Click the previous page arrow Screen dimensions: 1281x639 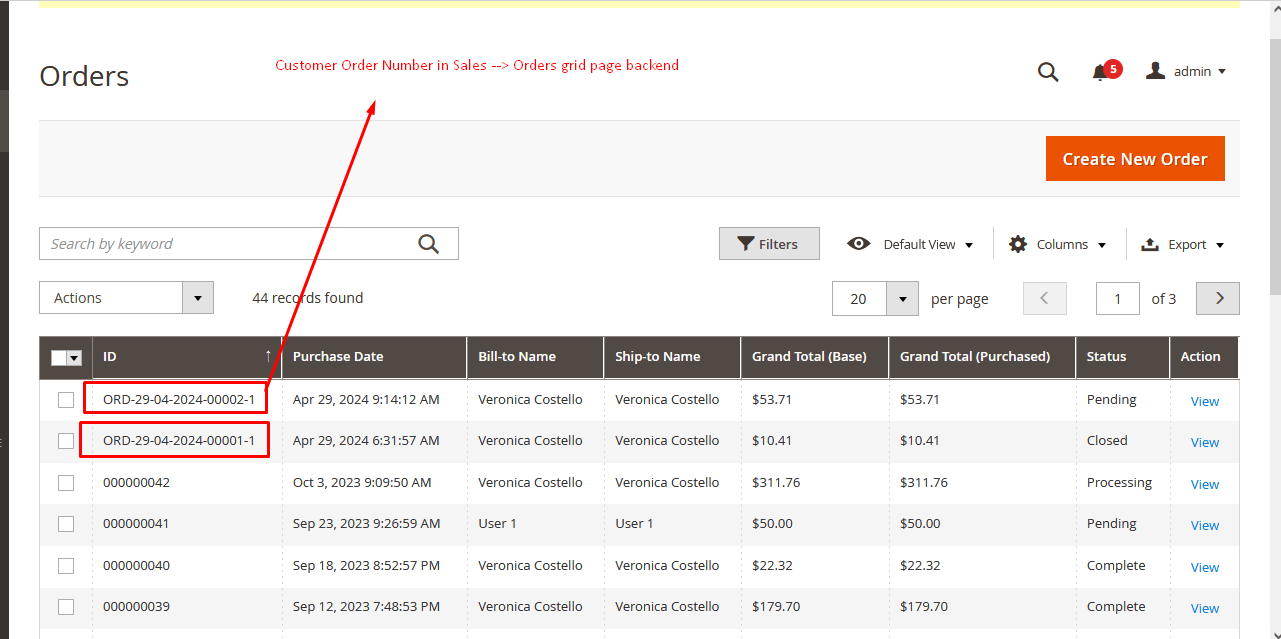1044,298
